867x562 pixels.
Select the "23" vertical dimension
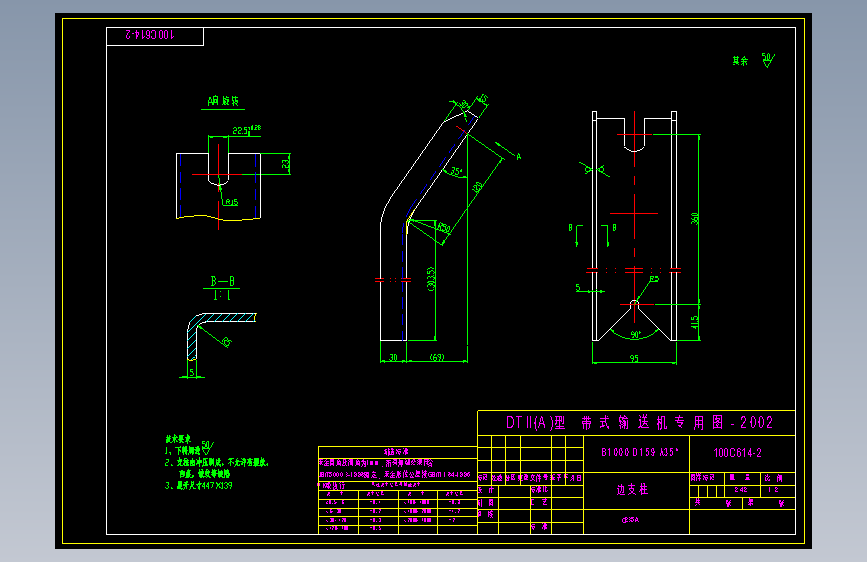[285, 164]
